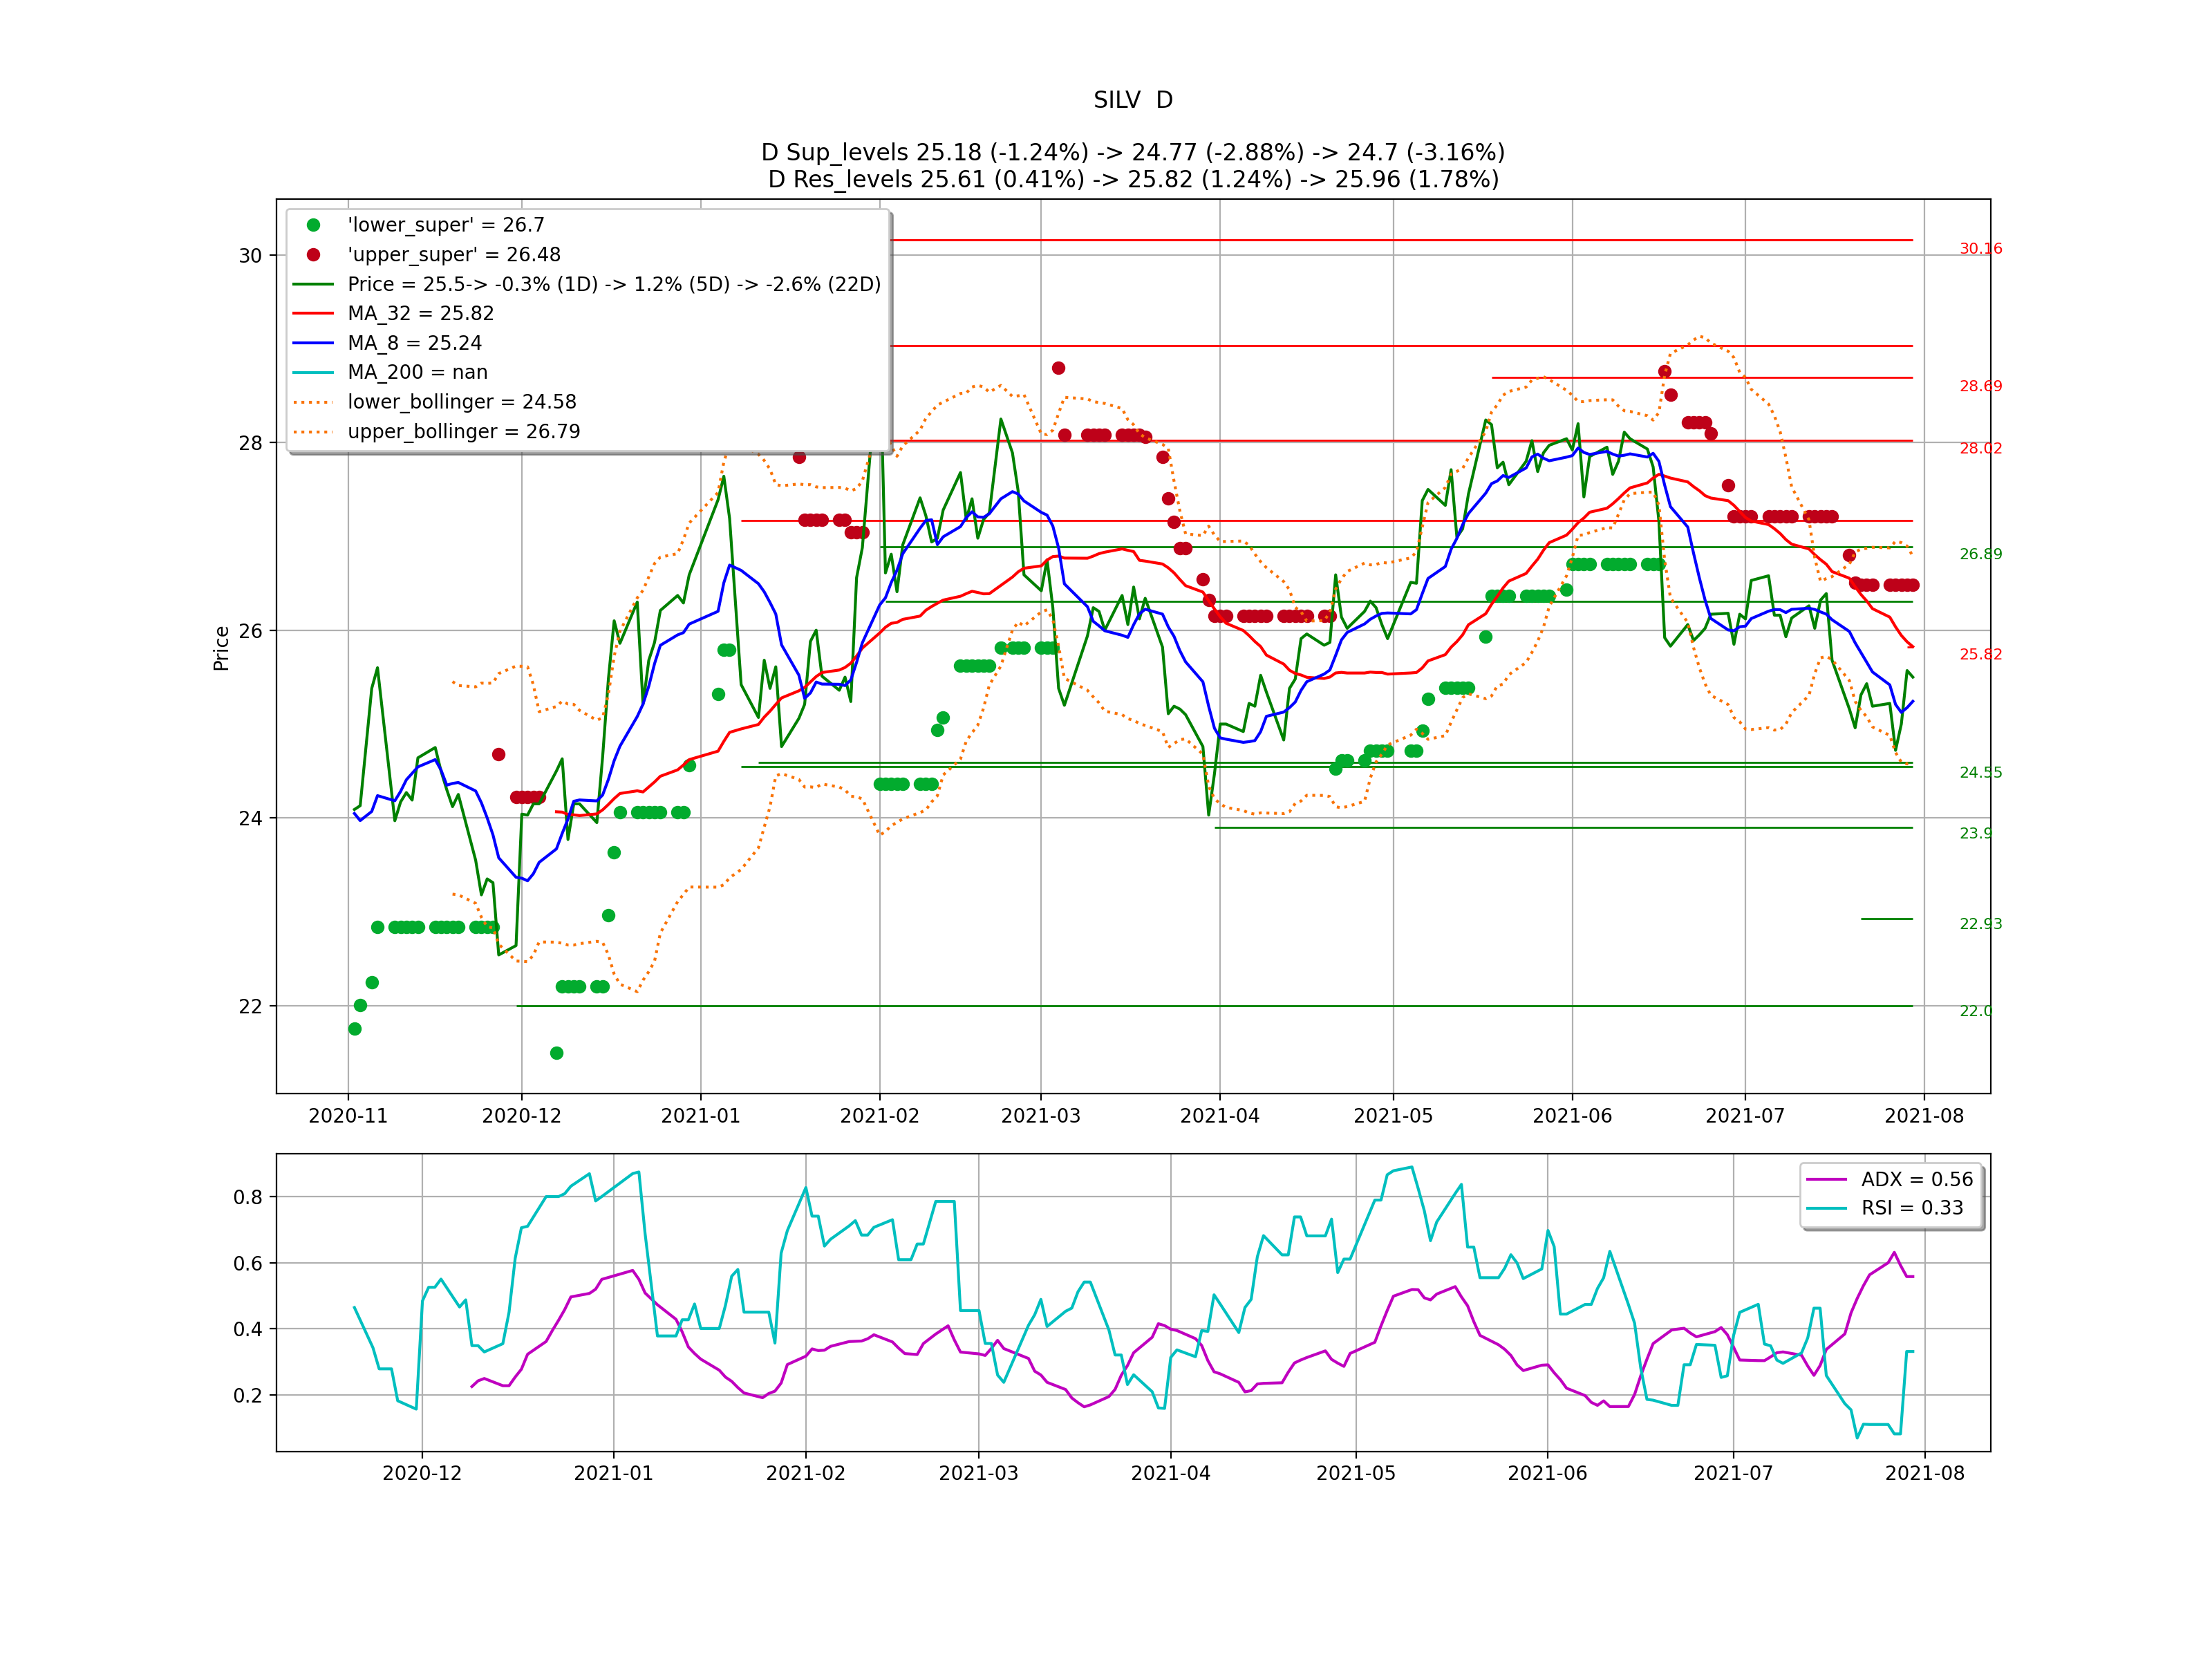Click the MA_200 = nan legend entry
The image size is (2212, 1659).
pos(417,372)
